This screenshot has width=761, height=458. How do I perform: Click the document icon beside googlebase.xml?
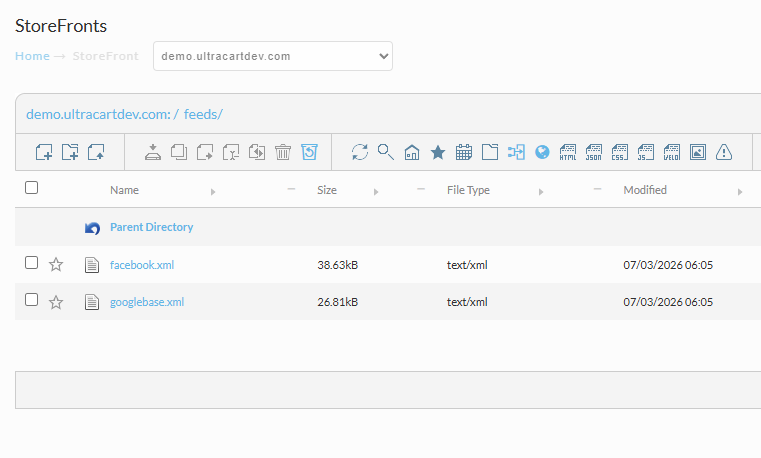92,302
